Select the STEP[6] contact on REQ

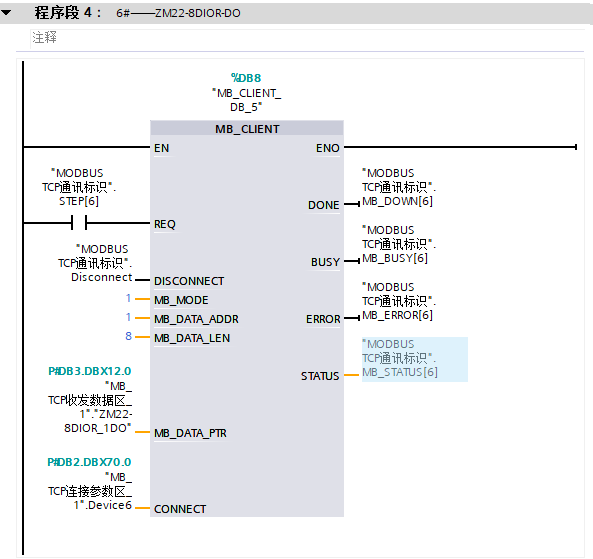point(79,223)
